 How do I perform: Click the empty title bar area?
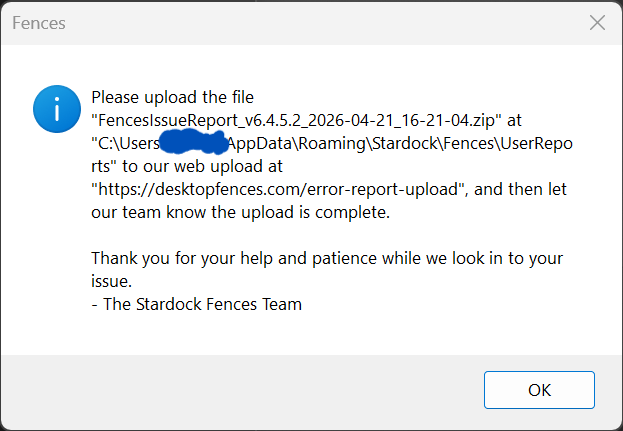(300, 23)
